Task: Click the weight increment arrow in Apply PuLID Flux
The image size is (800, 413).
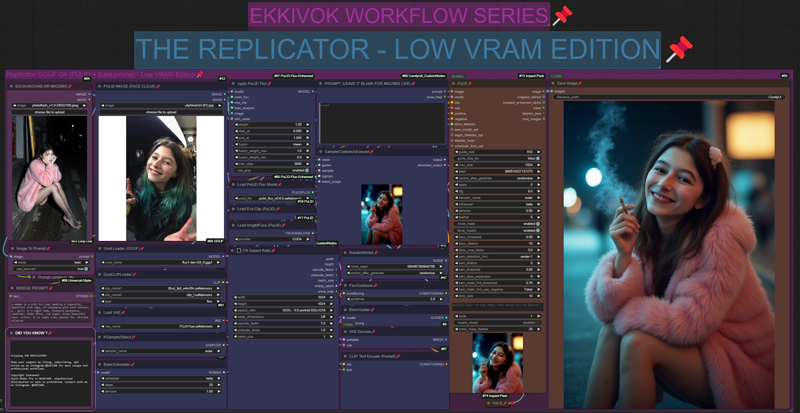Action: tap(307, 125)
